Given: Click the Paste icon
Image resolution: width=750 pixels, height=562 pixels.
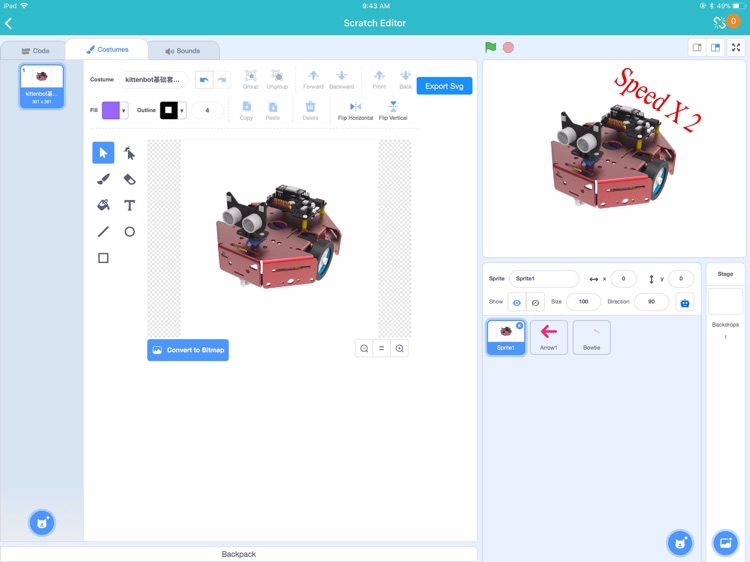Looking at the screenshot, I should point(273,110).
